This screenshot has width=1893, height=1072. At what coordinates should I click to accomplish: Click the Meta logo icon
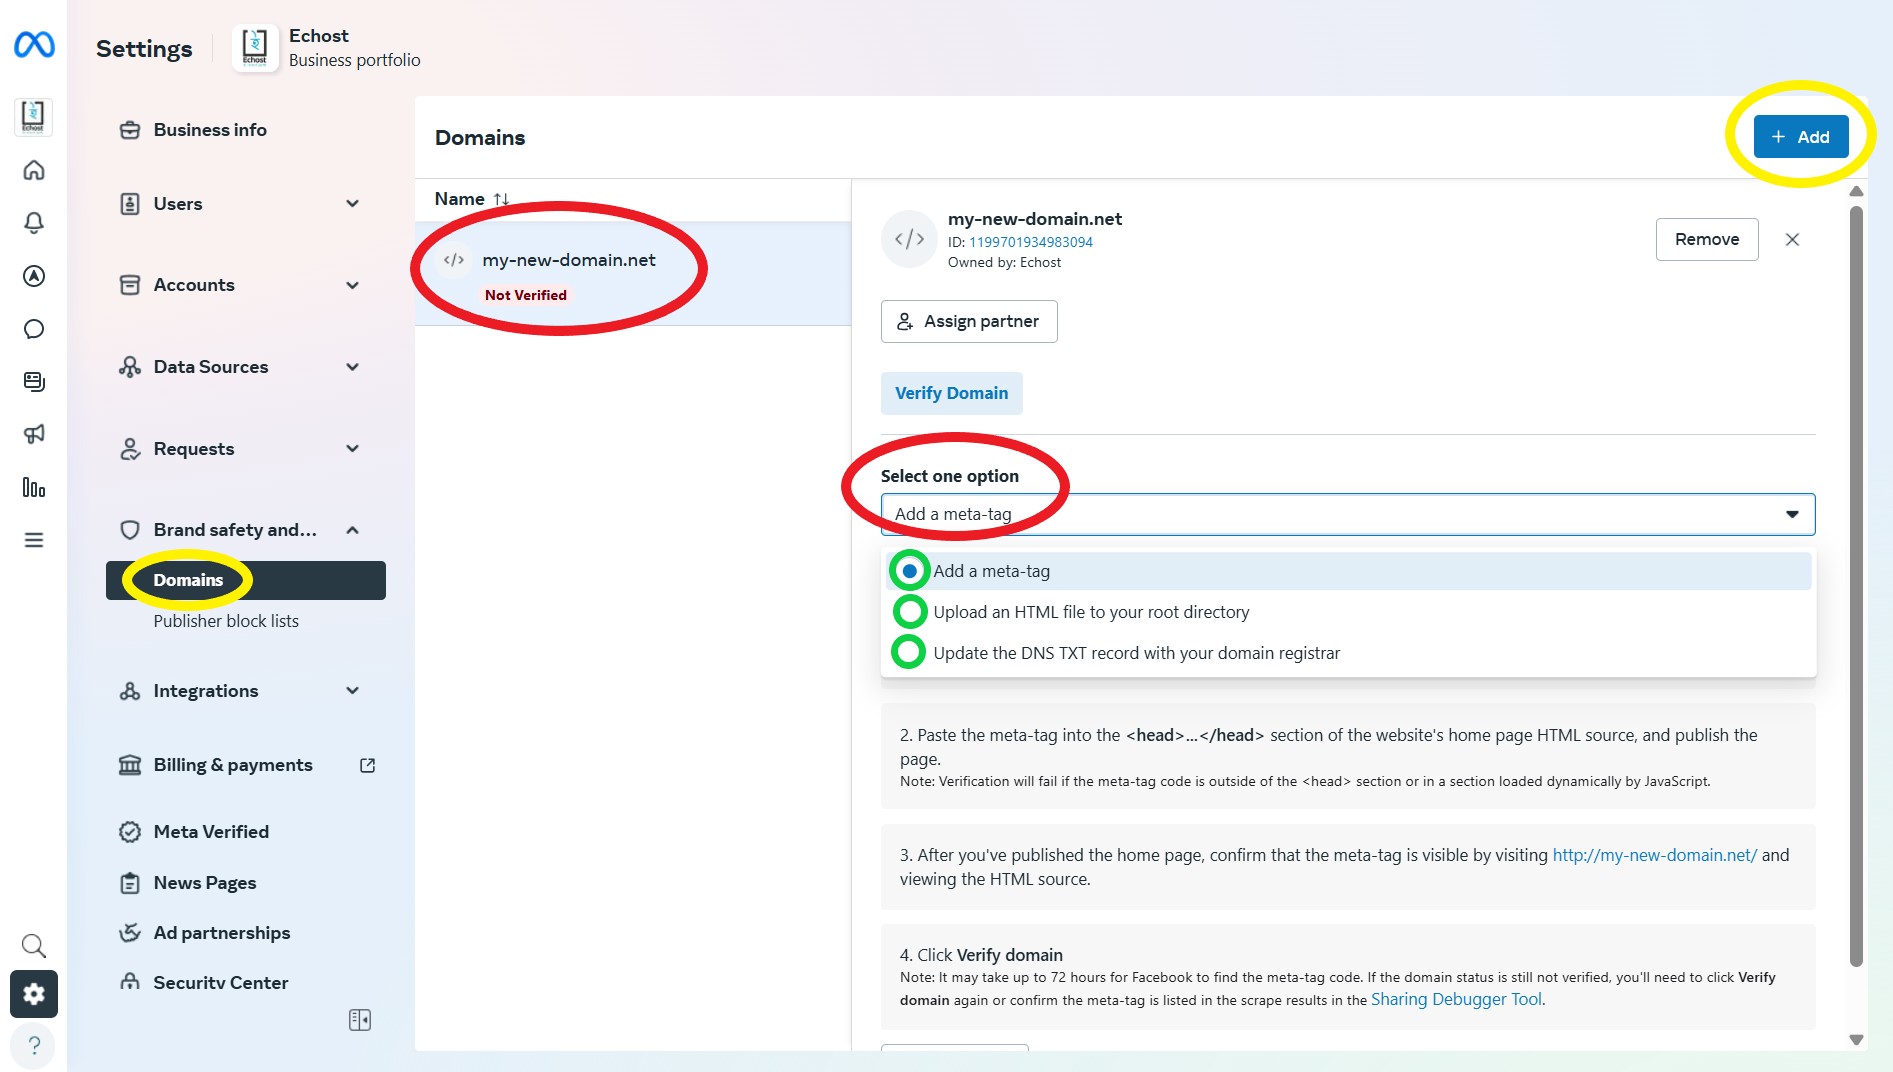[34, 45]
